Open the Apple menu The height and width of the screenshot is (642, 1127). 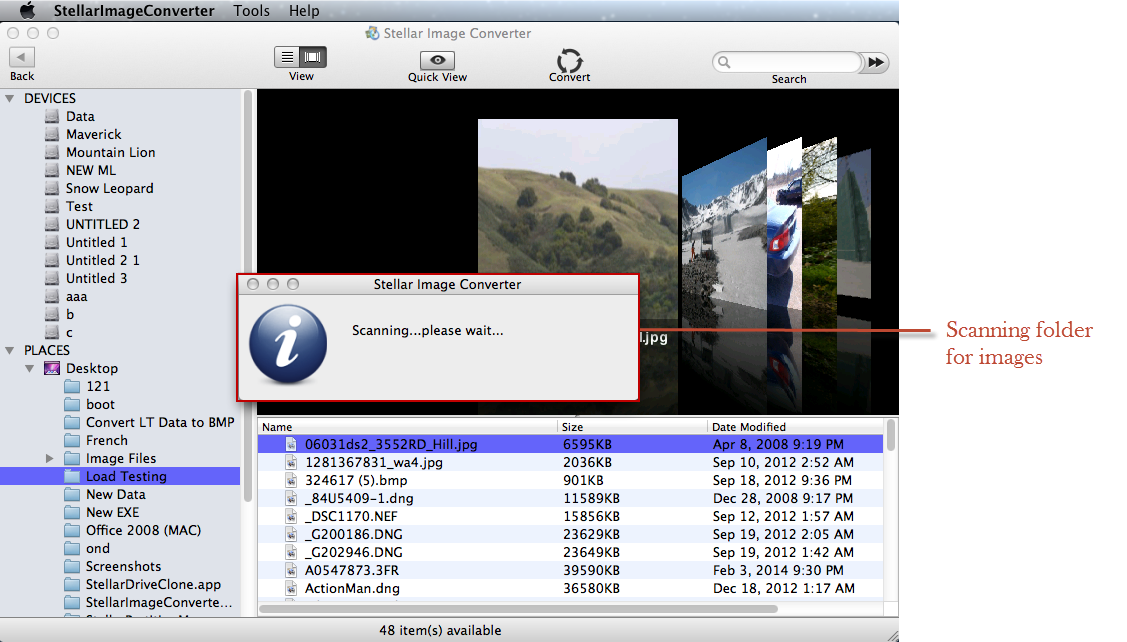27,11
